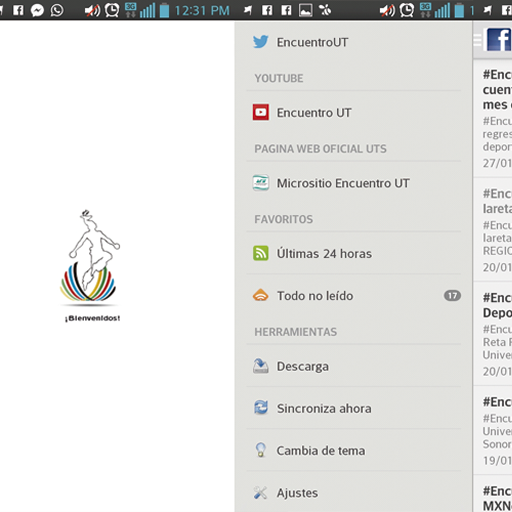Open the Todo no leído list
Viewport: 512px width, 512px height.
click(x=354, y=296)
